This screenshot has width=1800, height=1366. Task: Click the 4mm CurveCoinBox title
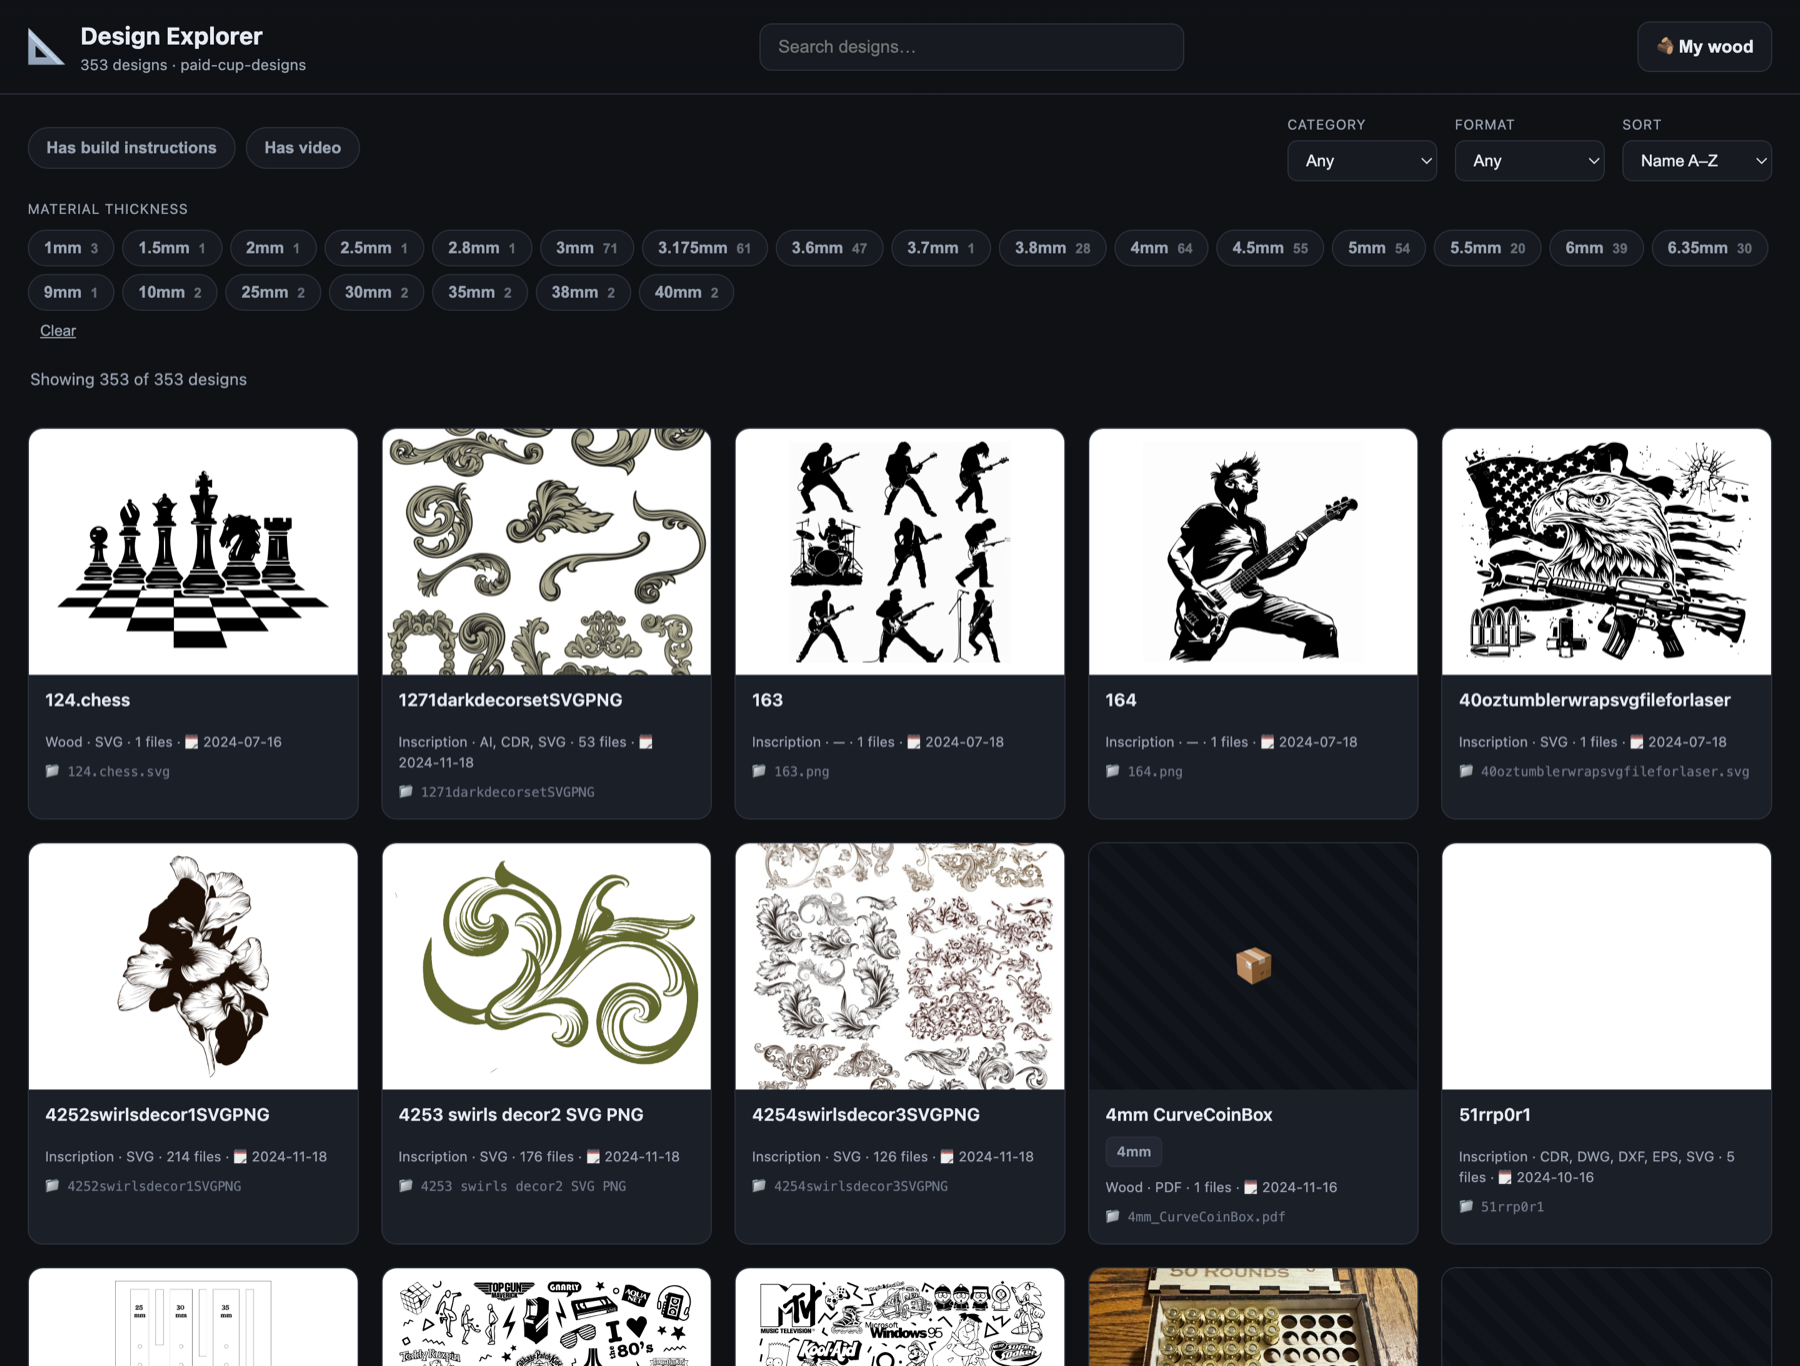tap(1188, 1115)
